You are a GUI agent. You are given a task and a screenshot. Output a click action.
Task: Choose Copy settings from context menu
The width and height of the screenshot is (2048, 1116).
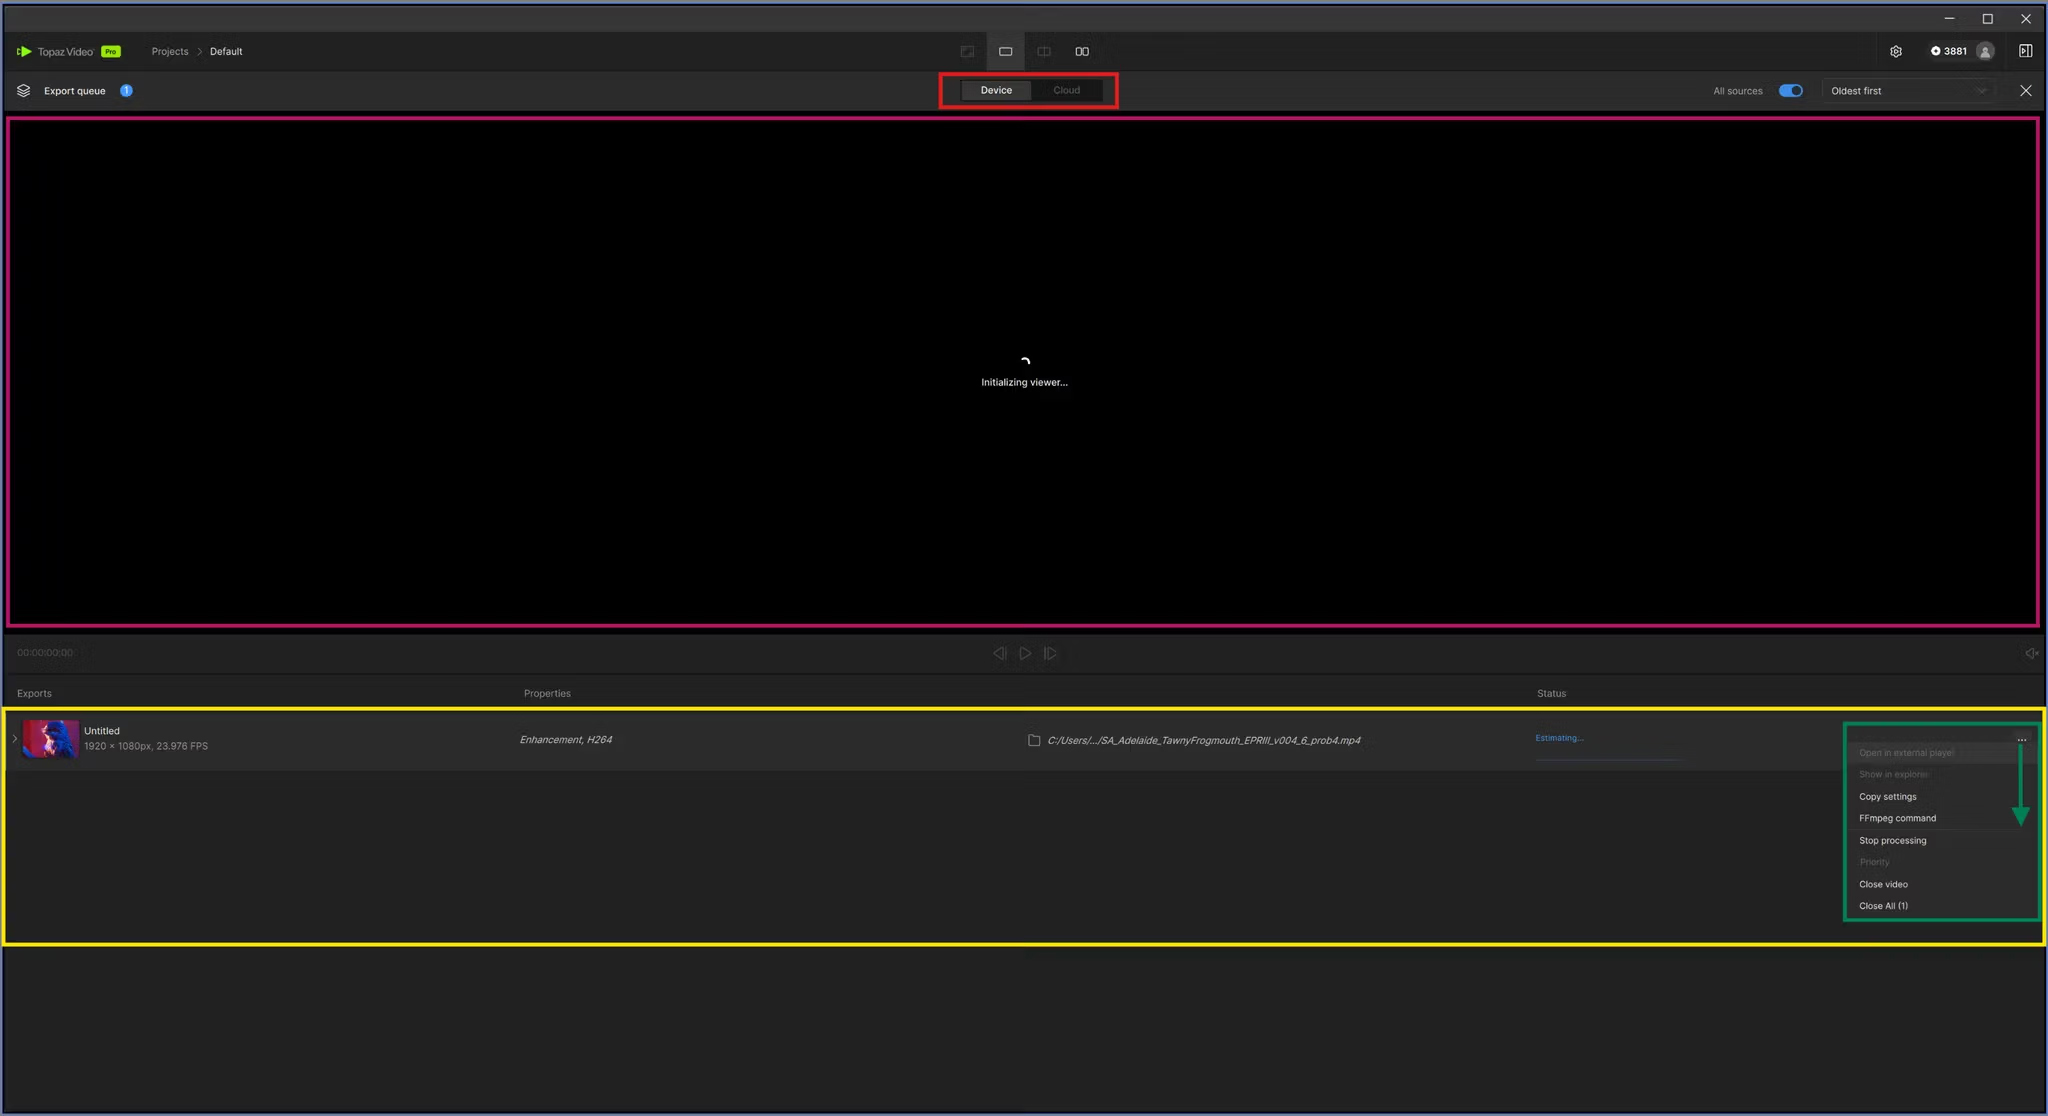(x=1887, y=797)
